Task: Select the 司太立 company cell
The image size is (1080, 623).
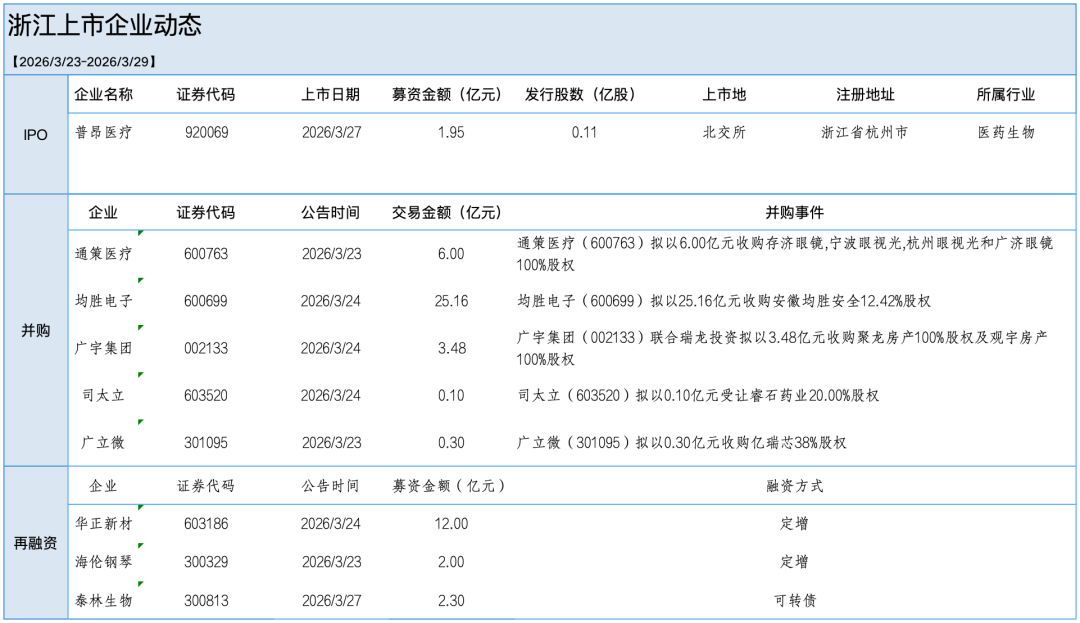Action: 103,395
